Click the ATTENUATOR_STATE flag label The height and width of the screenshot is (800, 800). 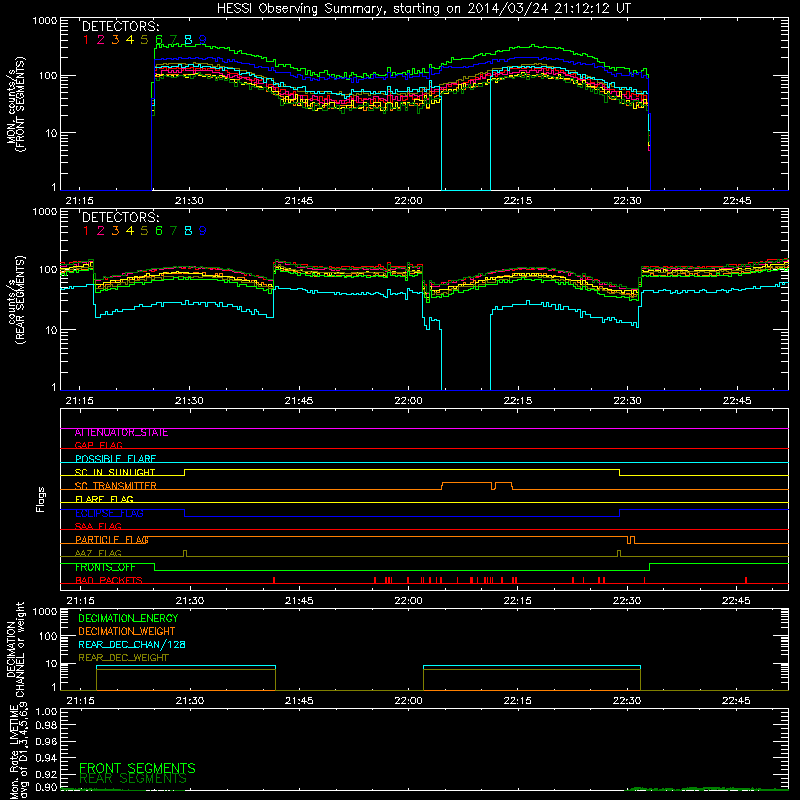[121, 433]
